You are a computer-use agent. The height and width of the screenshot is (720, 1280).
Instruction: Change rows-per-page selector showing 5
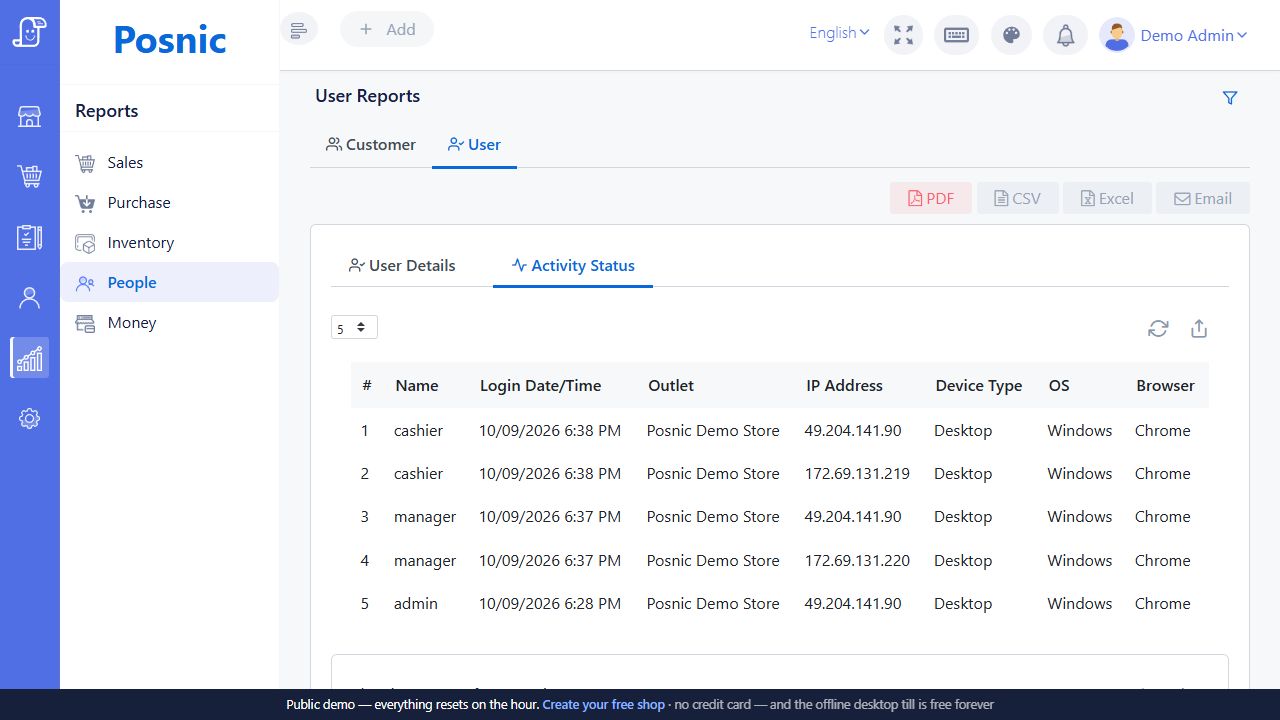pyautogui.click(x=354, y=328)
